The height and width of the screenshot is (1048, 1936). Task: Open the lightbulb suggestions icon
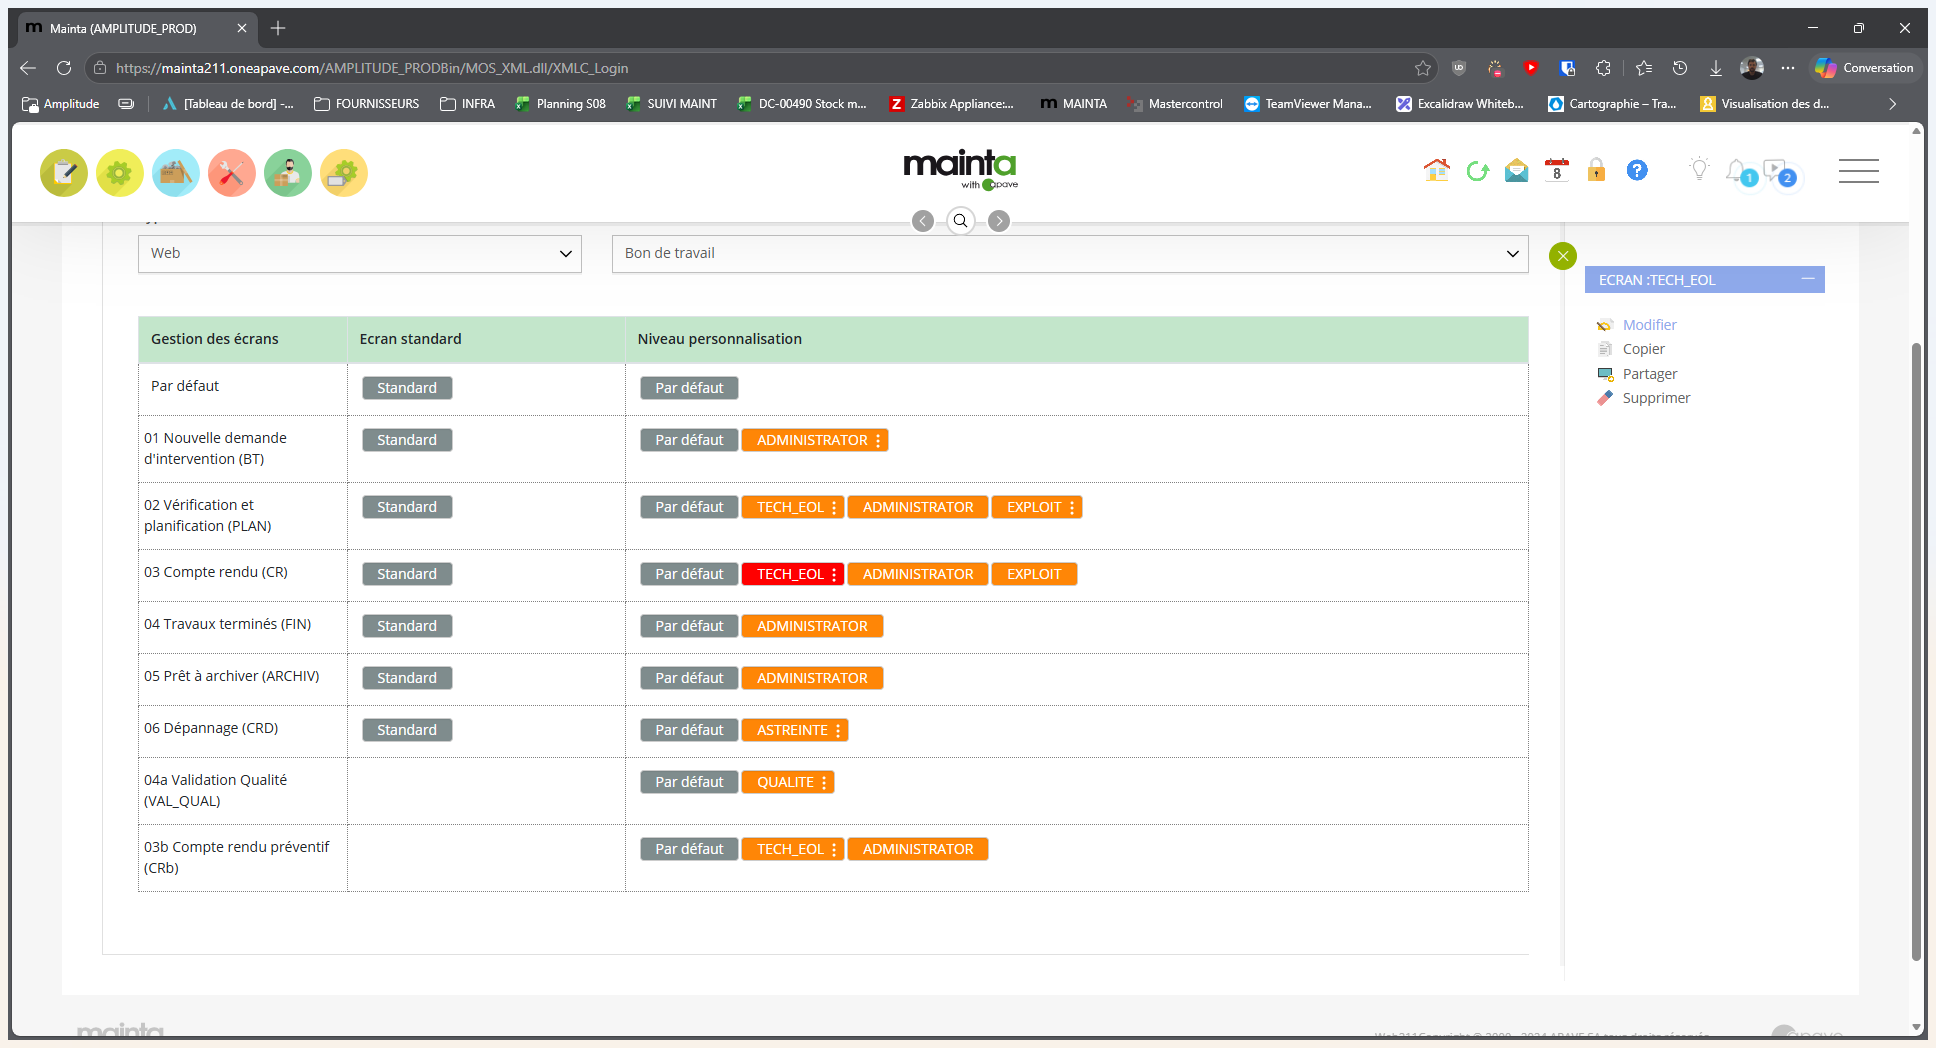(x=1699, y=169)
